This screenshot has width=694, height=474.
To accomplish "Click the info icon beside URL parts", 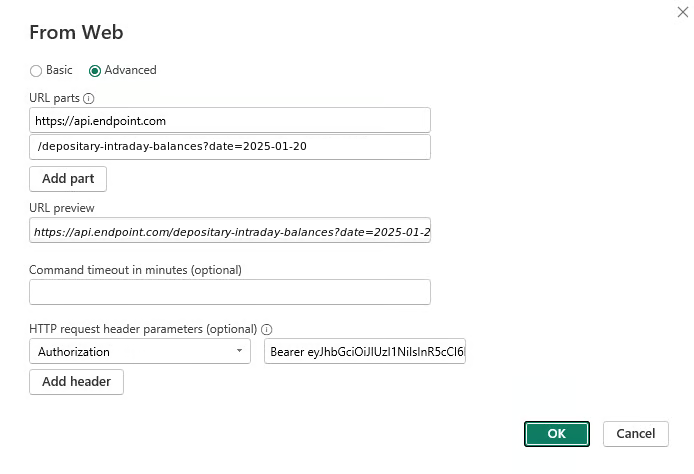I will (x=89, y=99).
